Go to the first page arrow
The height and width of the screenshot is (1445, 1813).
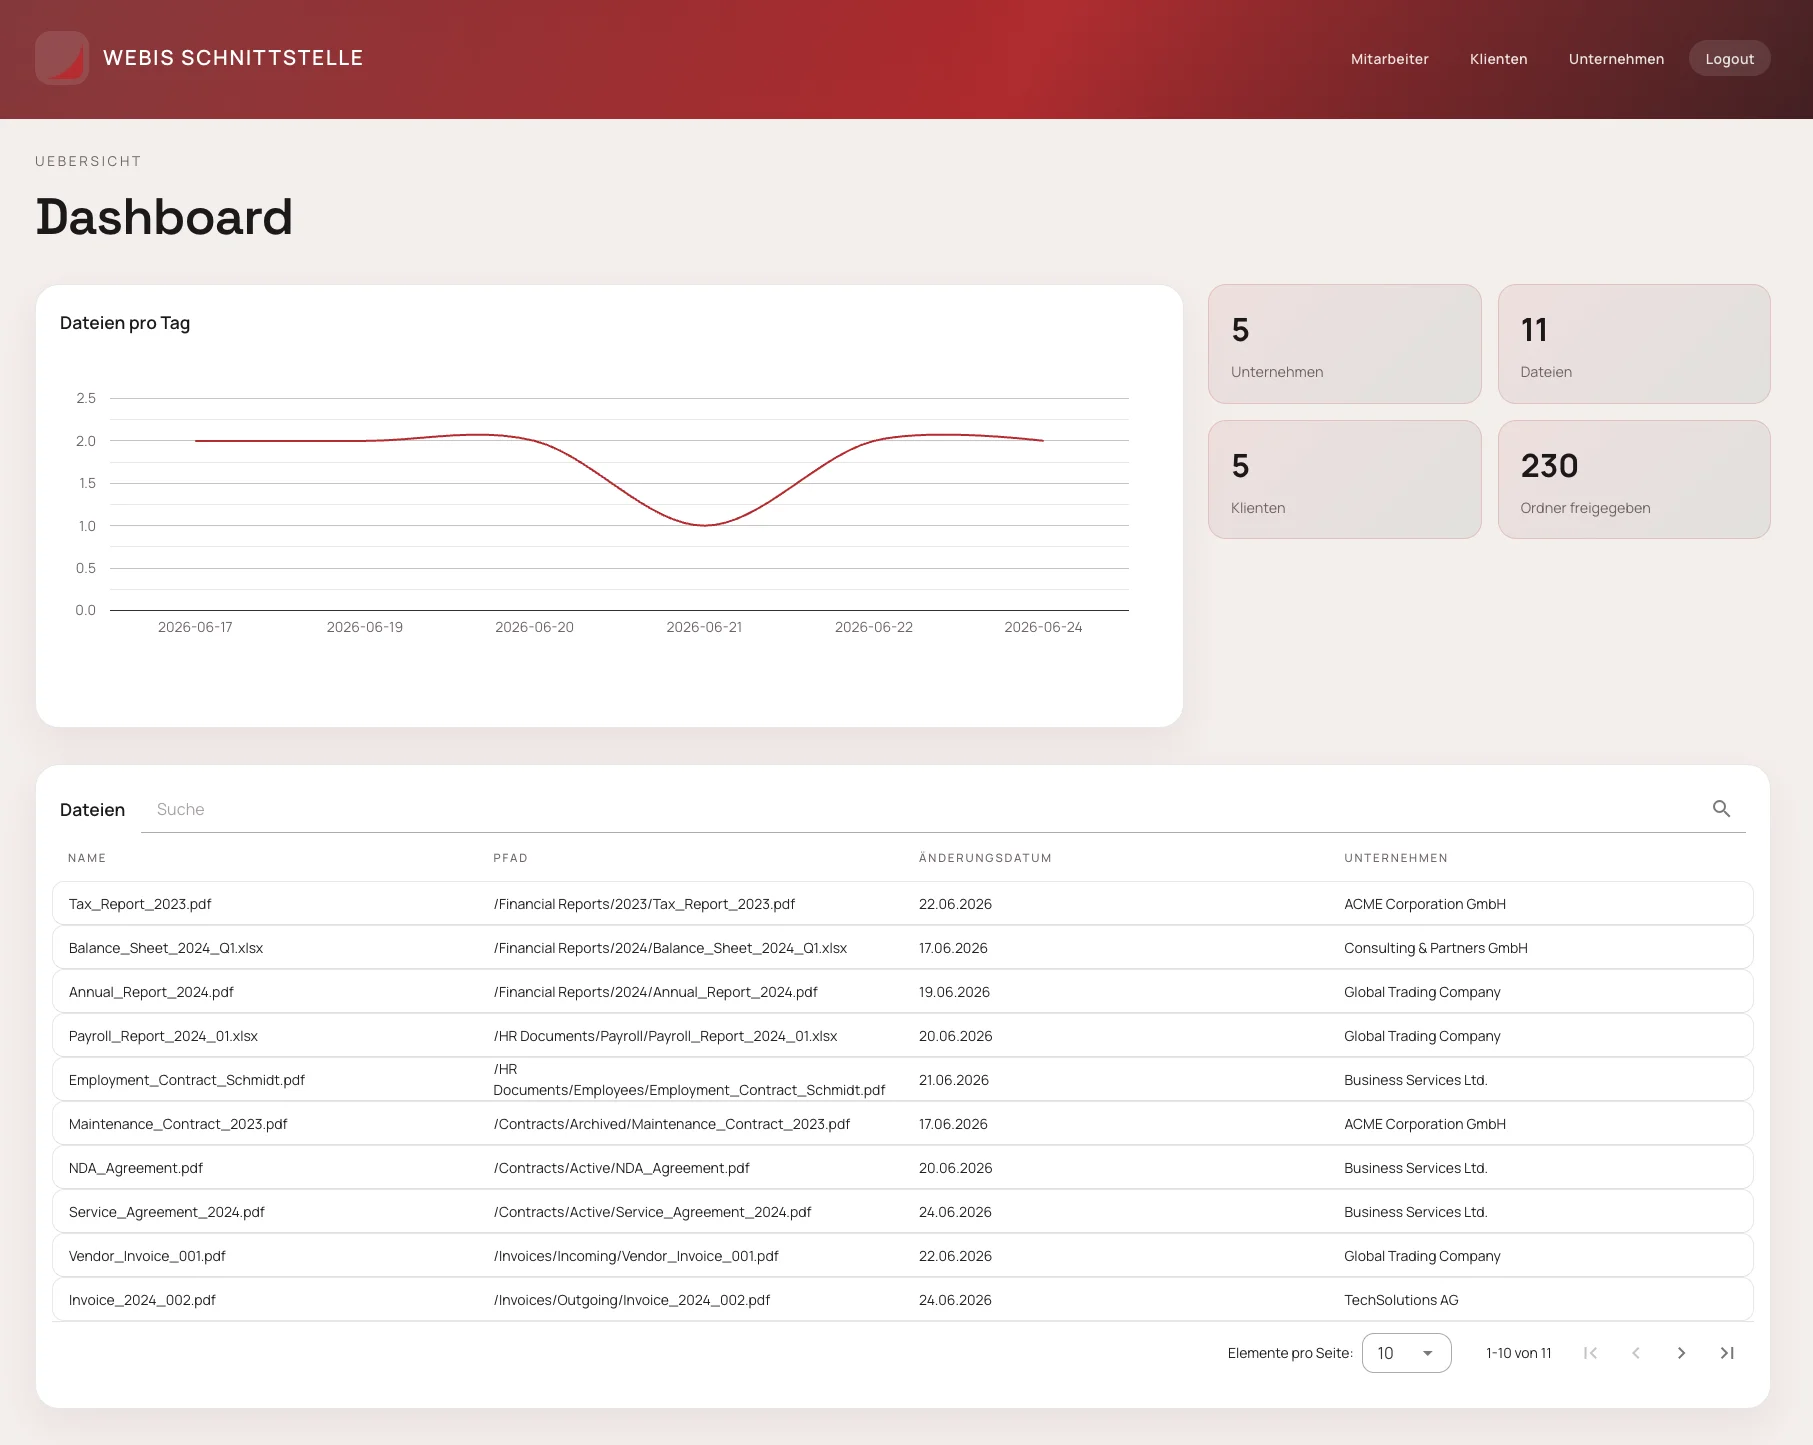coord(1590,1353)
